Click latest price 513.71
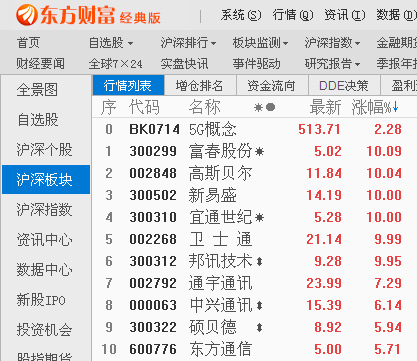 point(319,129)
